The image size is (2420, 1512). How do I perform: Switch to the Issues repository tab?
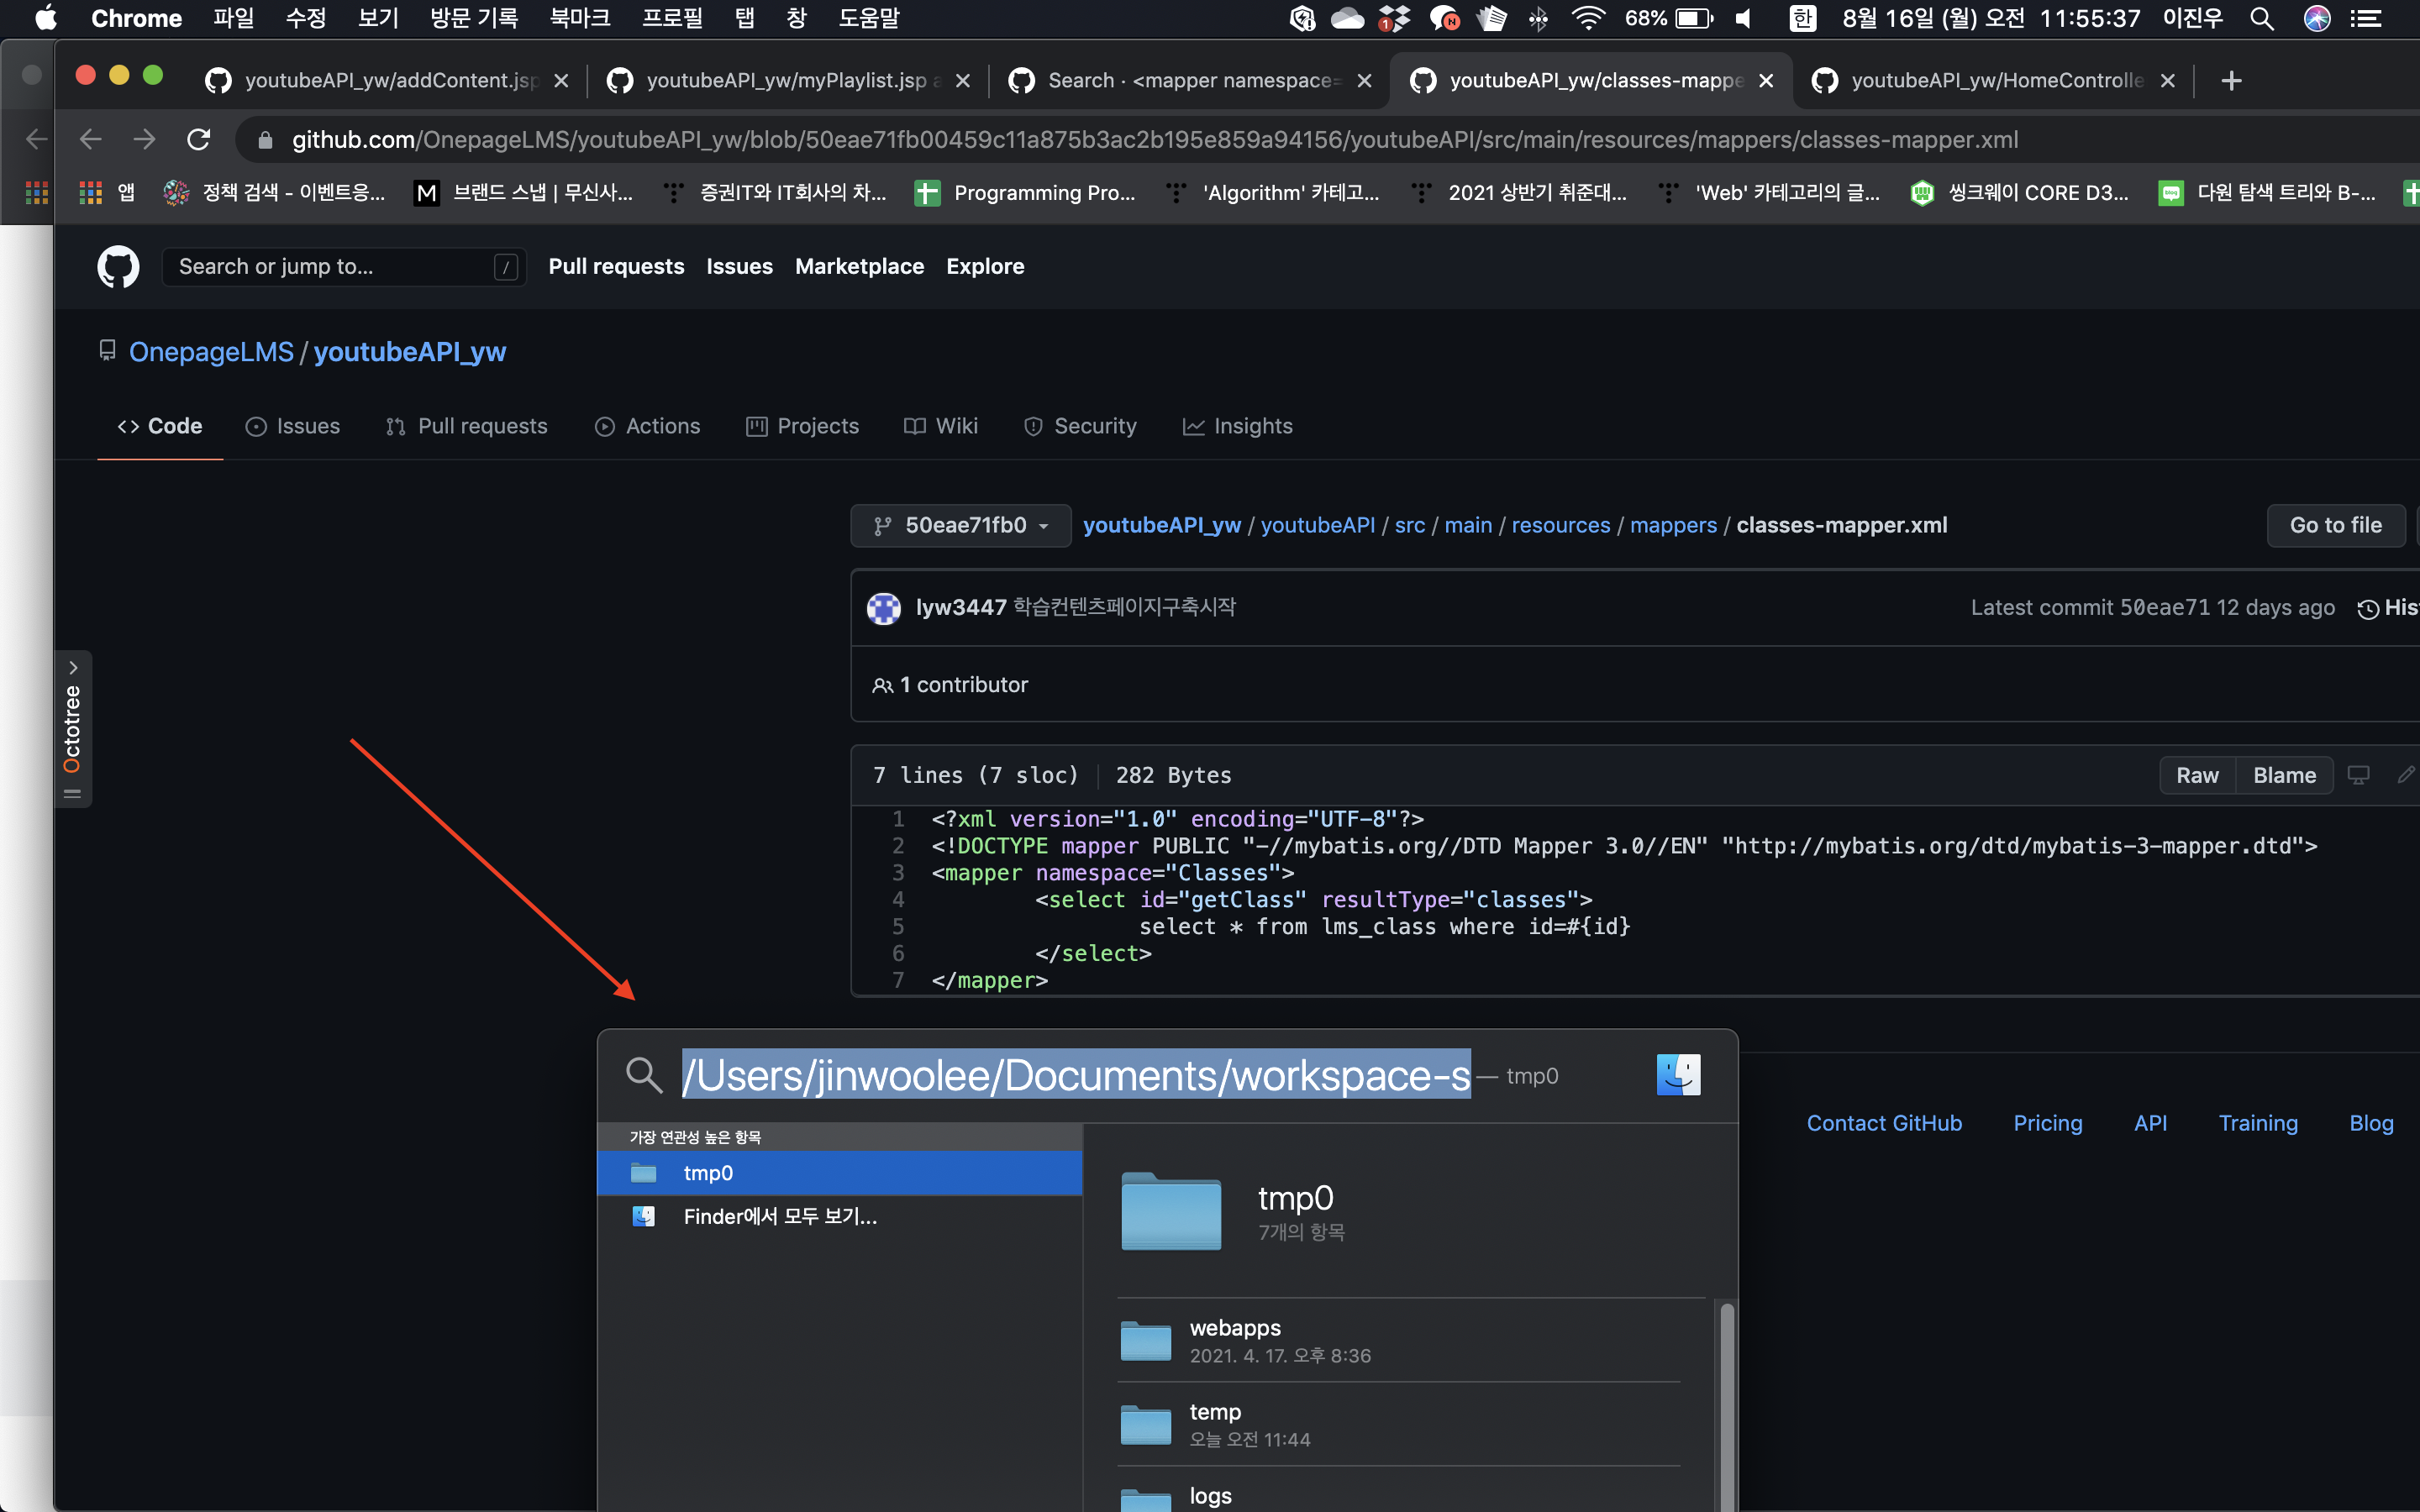pyautogui.click(x=293, y=426)
